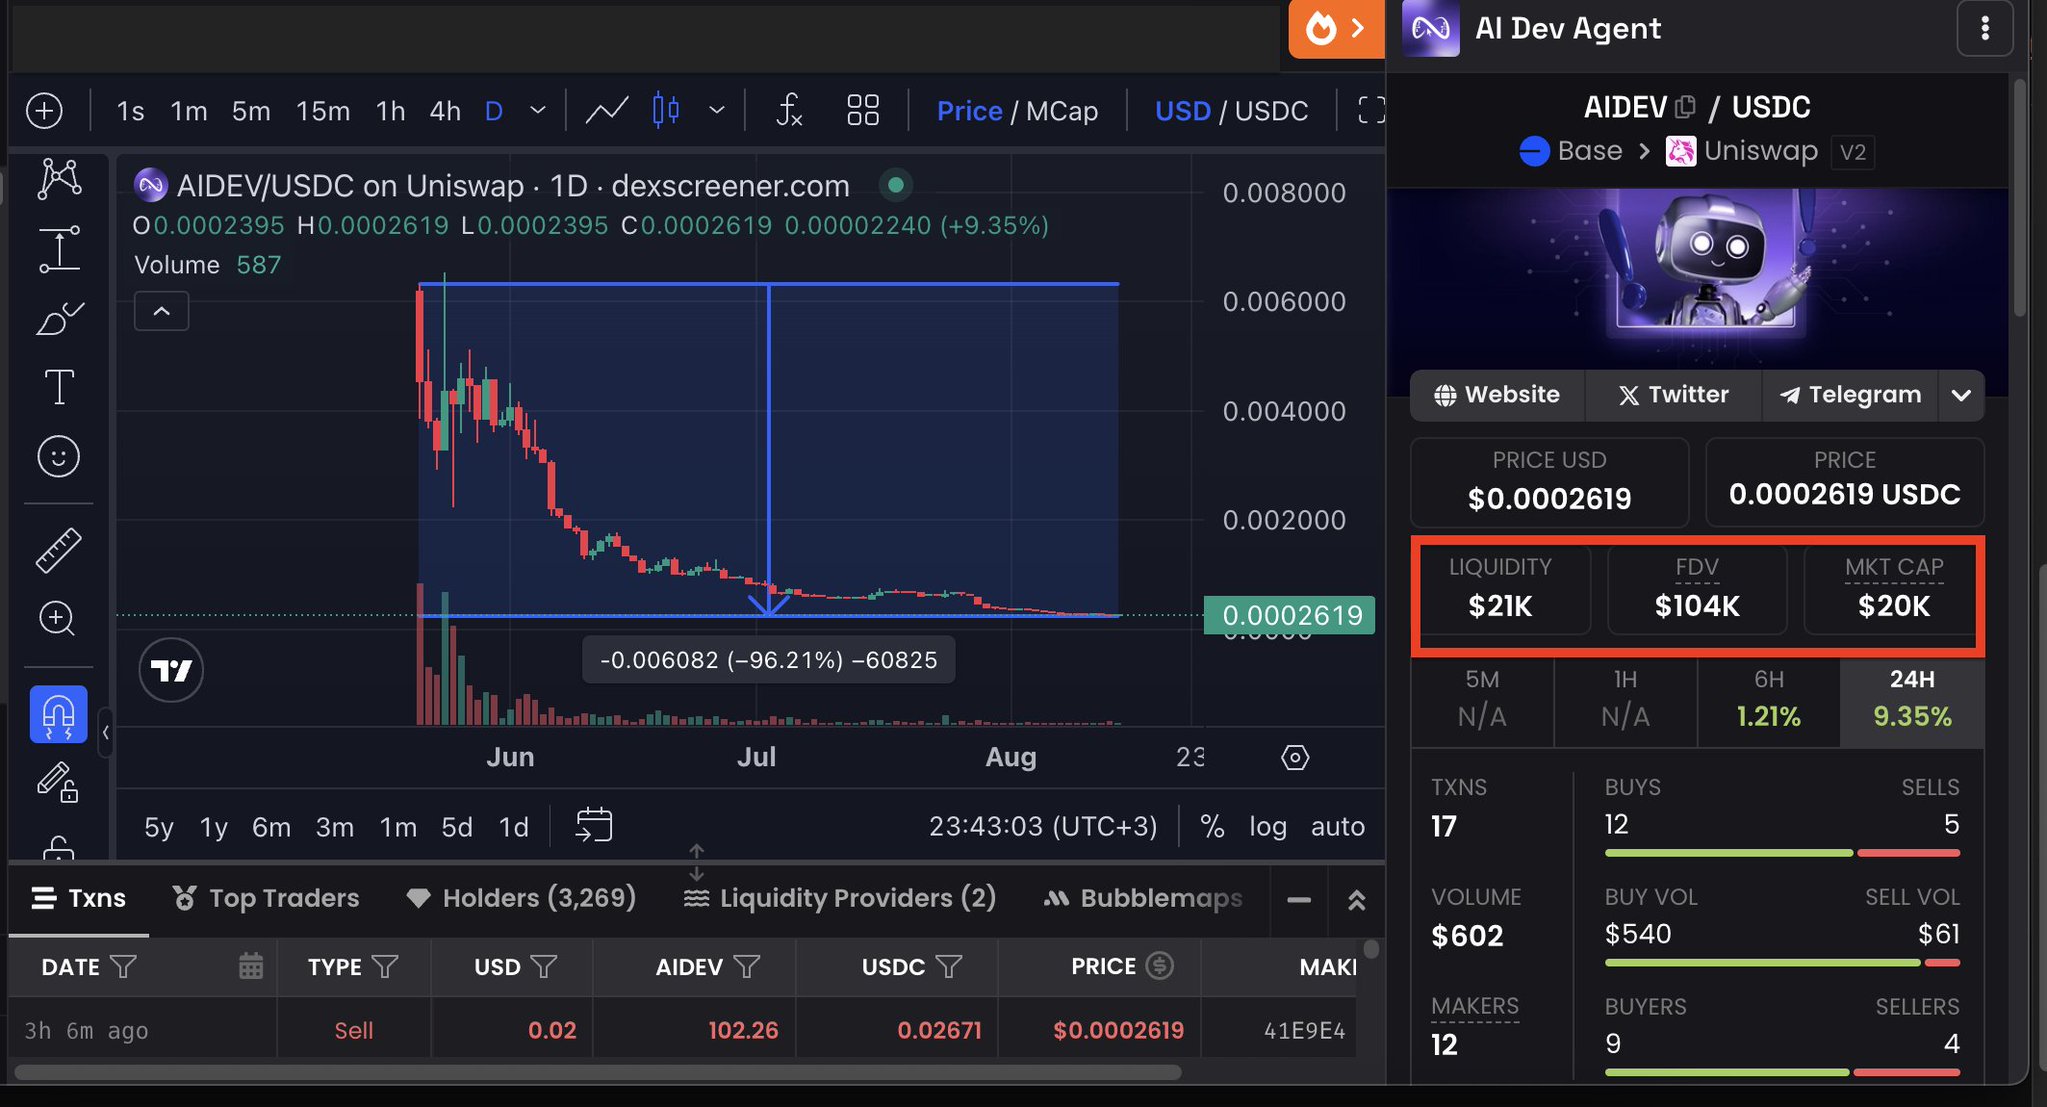Screen dimensions: 2047x1107
Task: Expand more social links chevron
Action: pyautogui.click(x=1960, y=395)
